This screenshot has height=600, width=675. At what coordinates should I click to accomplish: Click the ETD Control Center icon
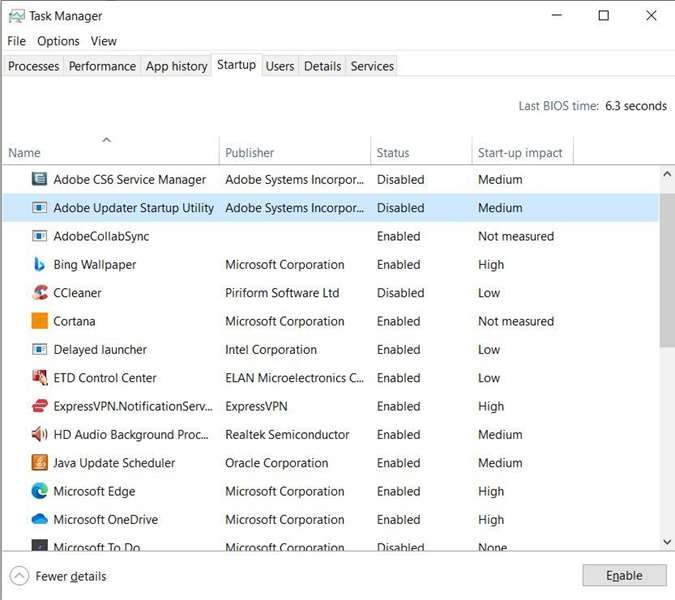tap(40, 378)
